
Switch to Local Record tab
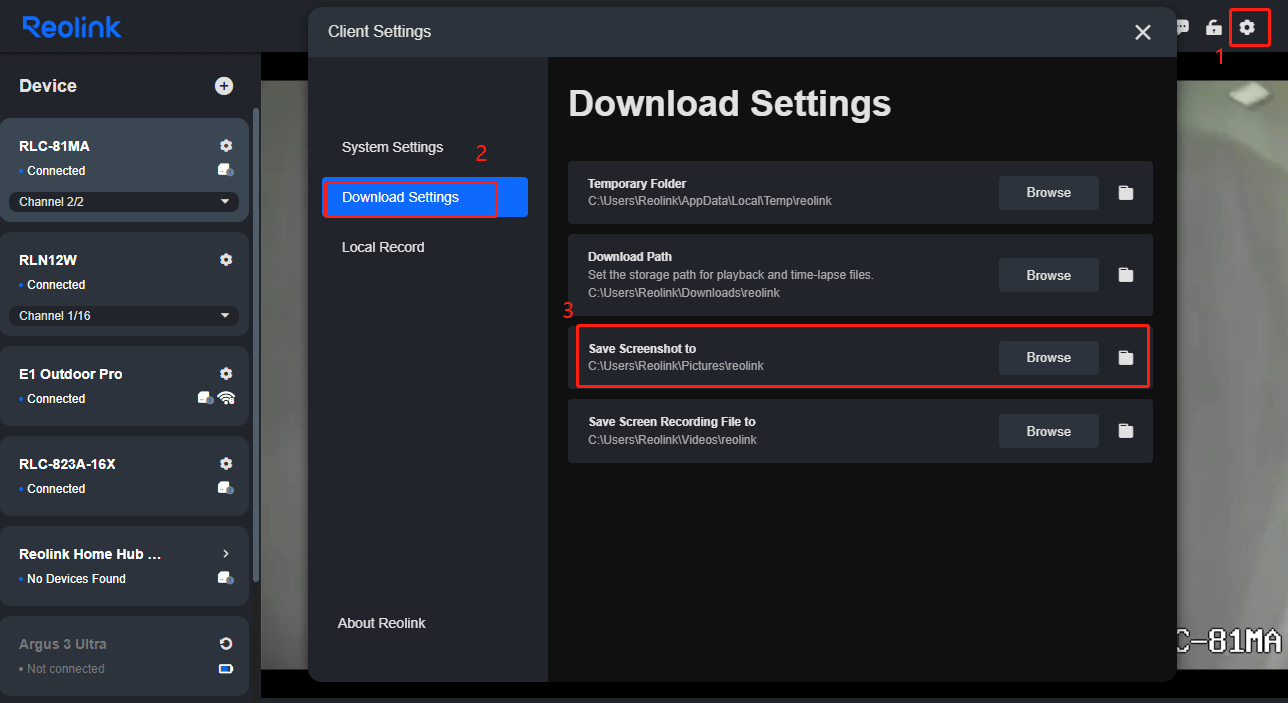click(383, 247)
